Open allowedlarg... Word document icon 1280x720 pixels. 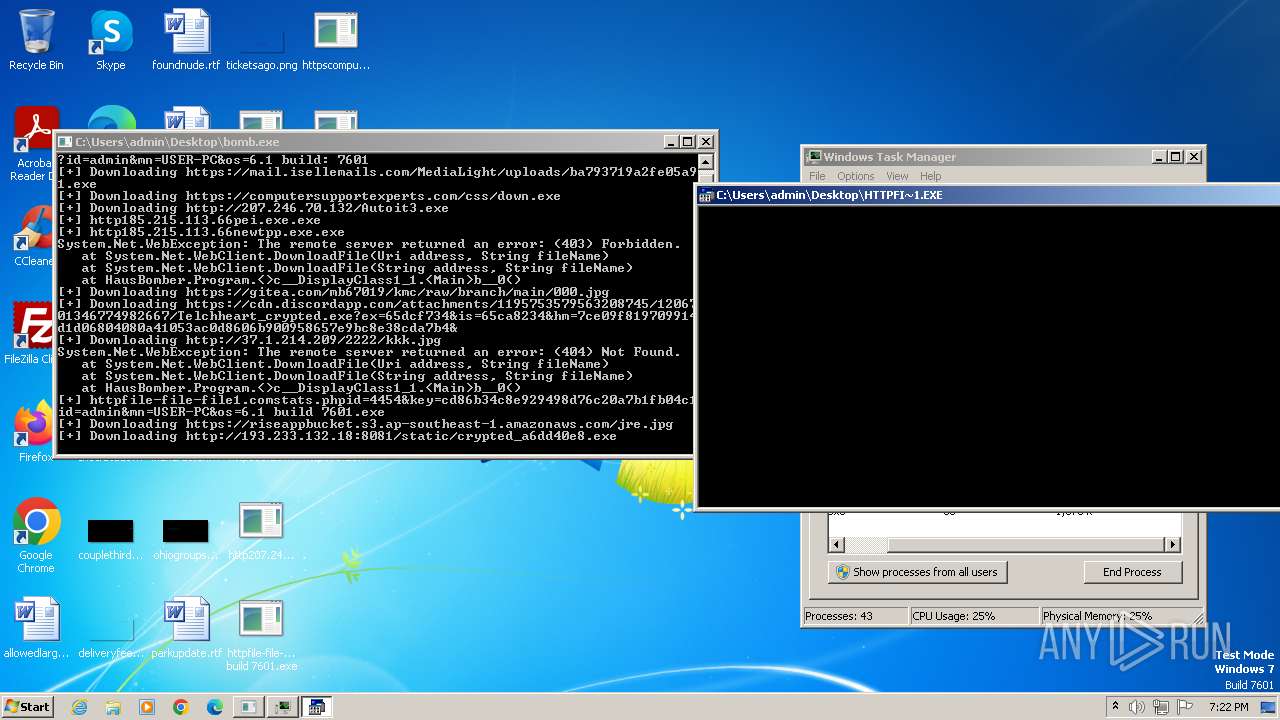tap(36, 629)
